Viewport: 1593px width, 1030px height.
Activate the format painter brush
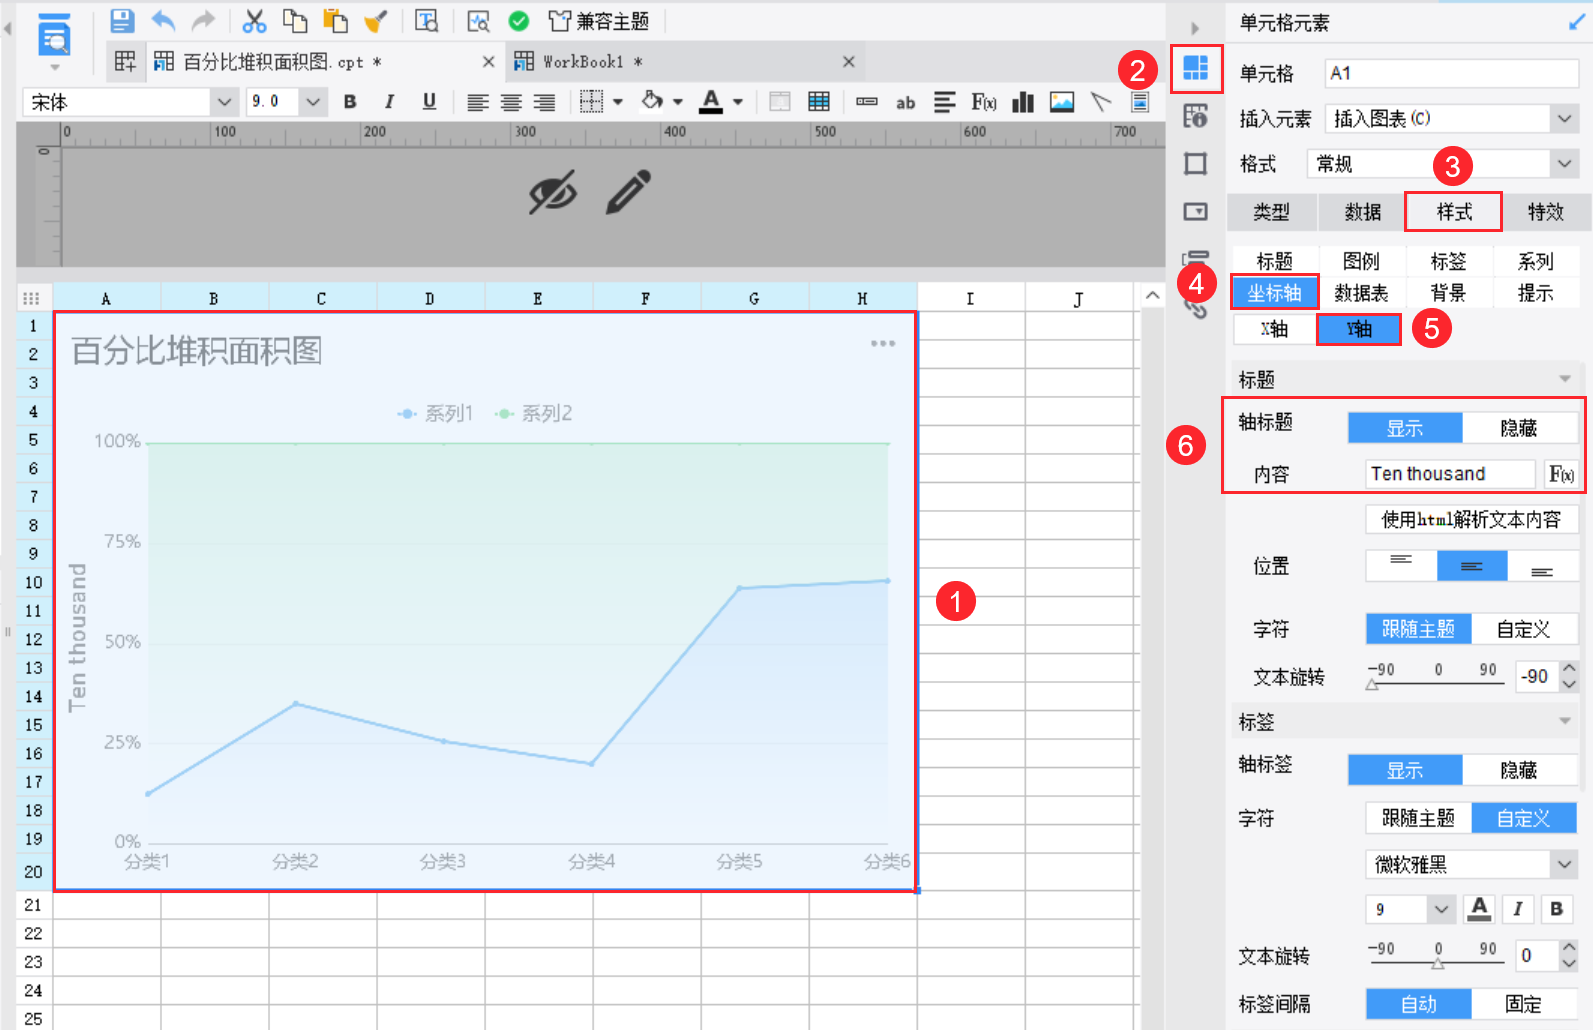tap(376, 21)
